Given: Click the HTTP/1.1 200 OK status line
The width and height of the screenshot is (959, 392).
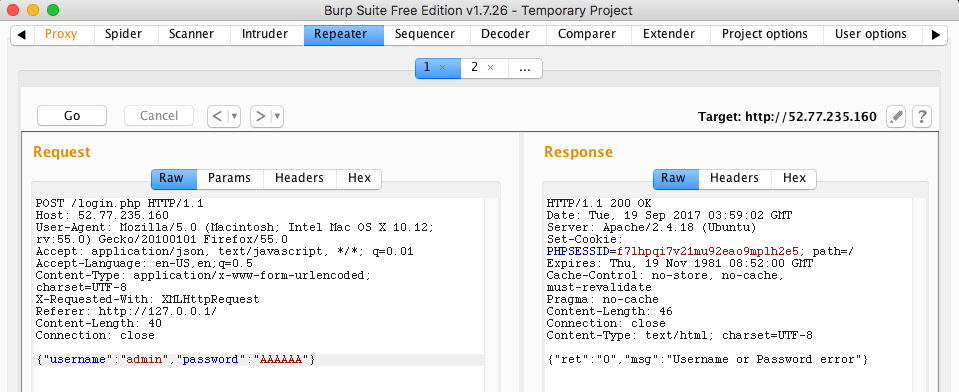Looking at the screenshot, I should pos(599,204).
